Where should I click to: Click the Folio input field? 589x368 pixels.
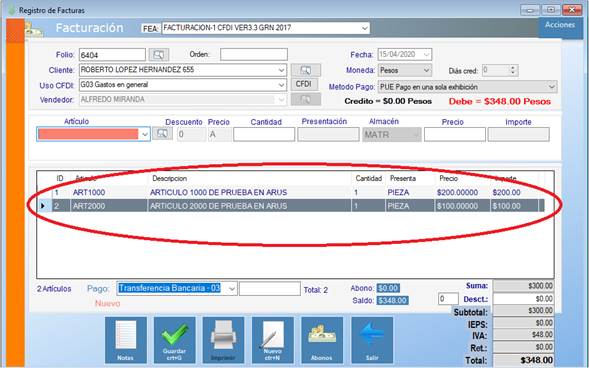112,55
